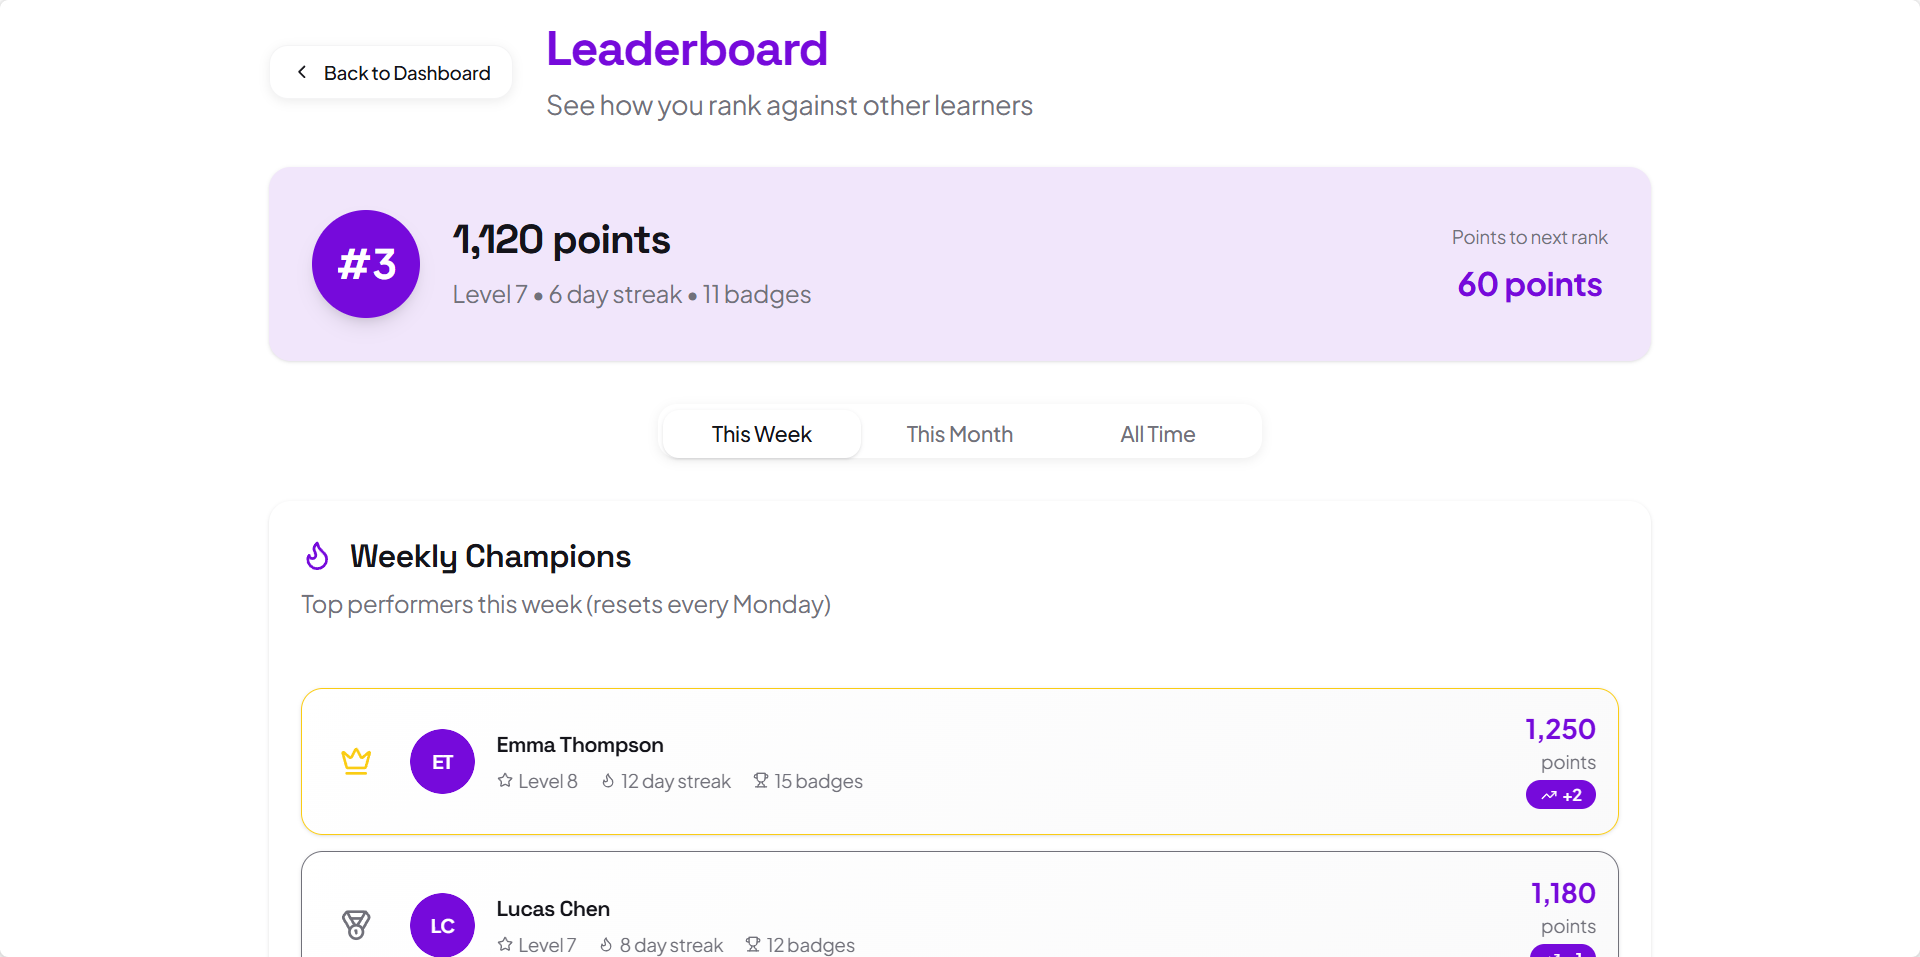Go back to Dashboard
Viewport: 1920px width, 957px height.
click(391, 73)
